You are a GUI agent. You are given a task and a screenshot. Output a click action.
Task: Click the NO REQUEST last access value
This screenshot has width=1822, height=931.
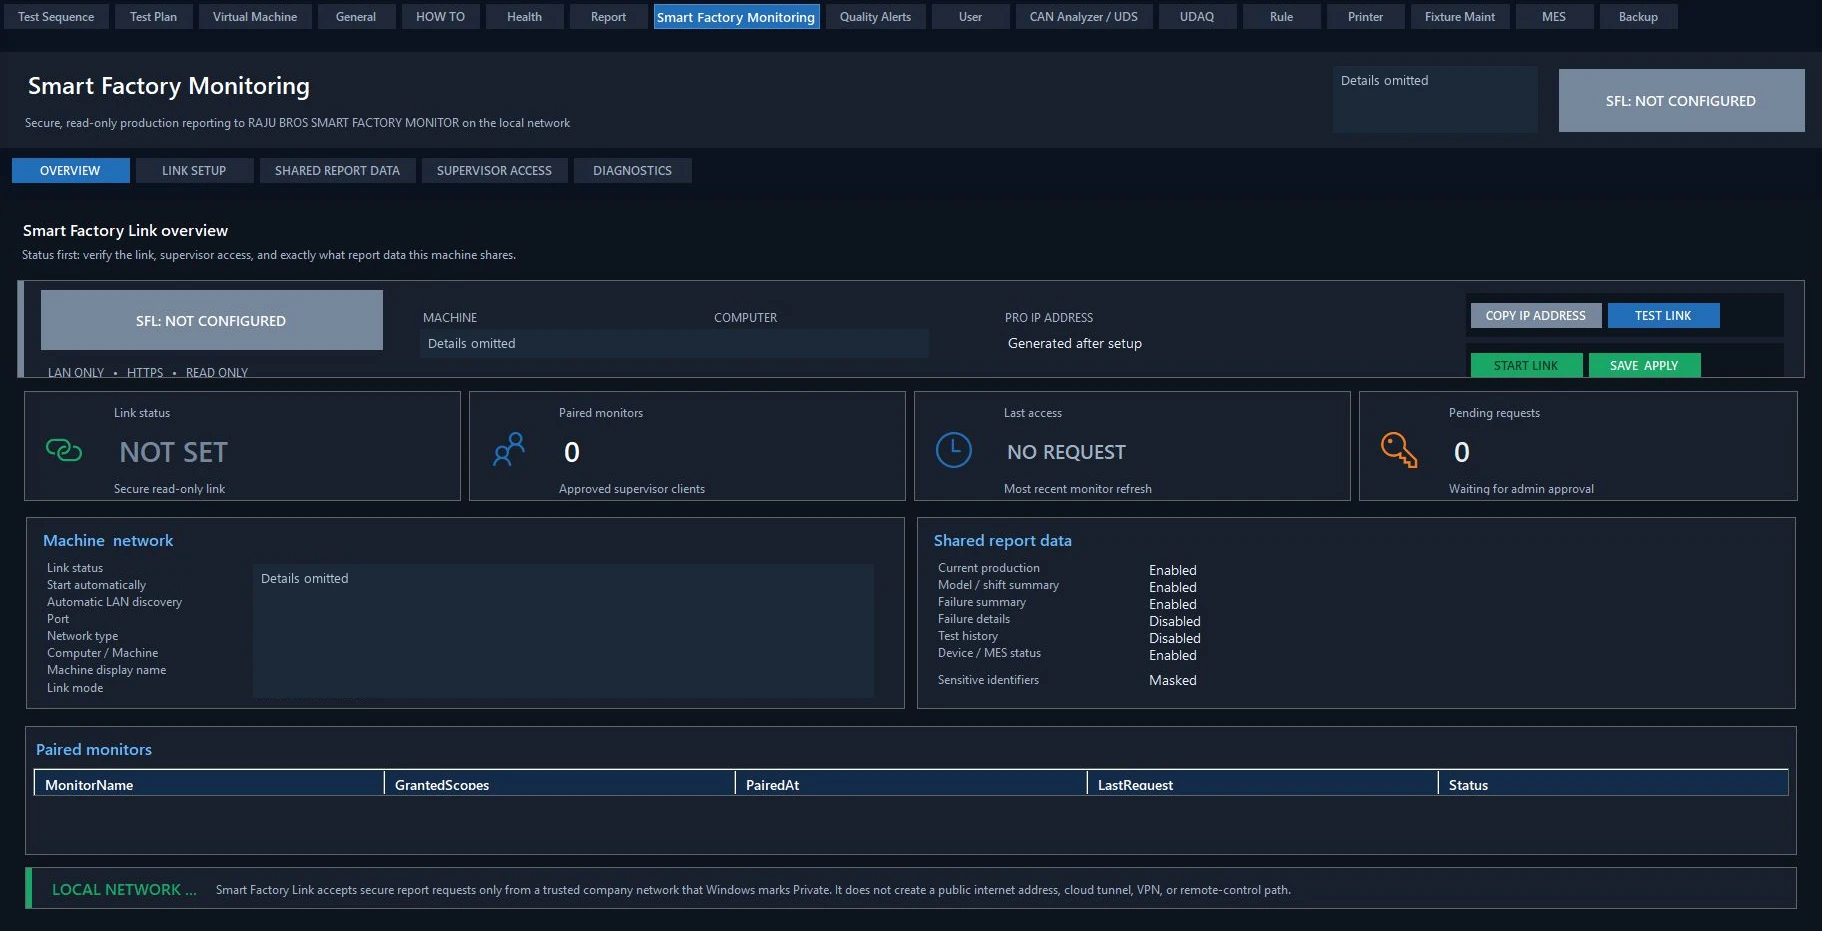click(1066, 452)
